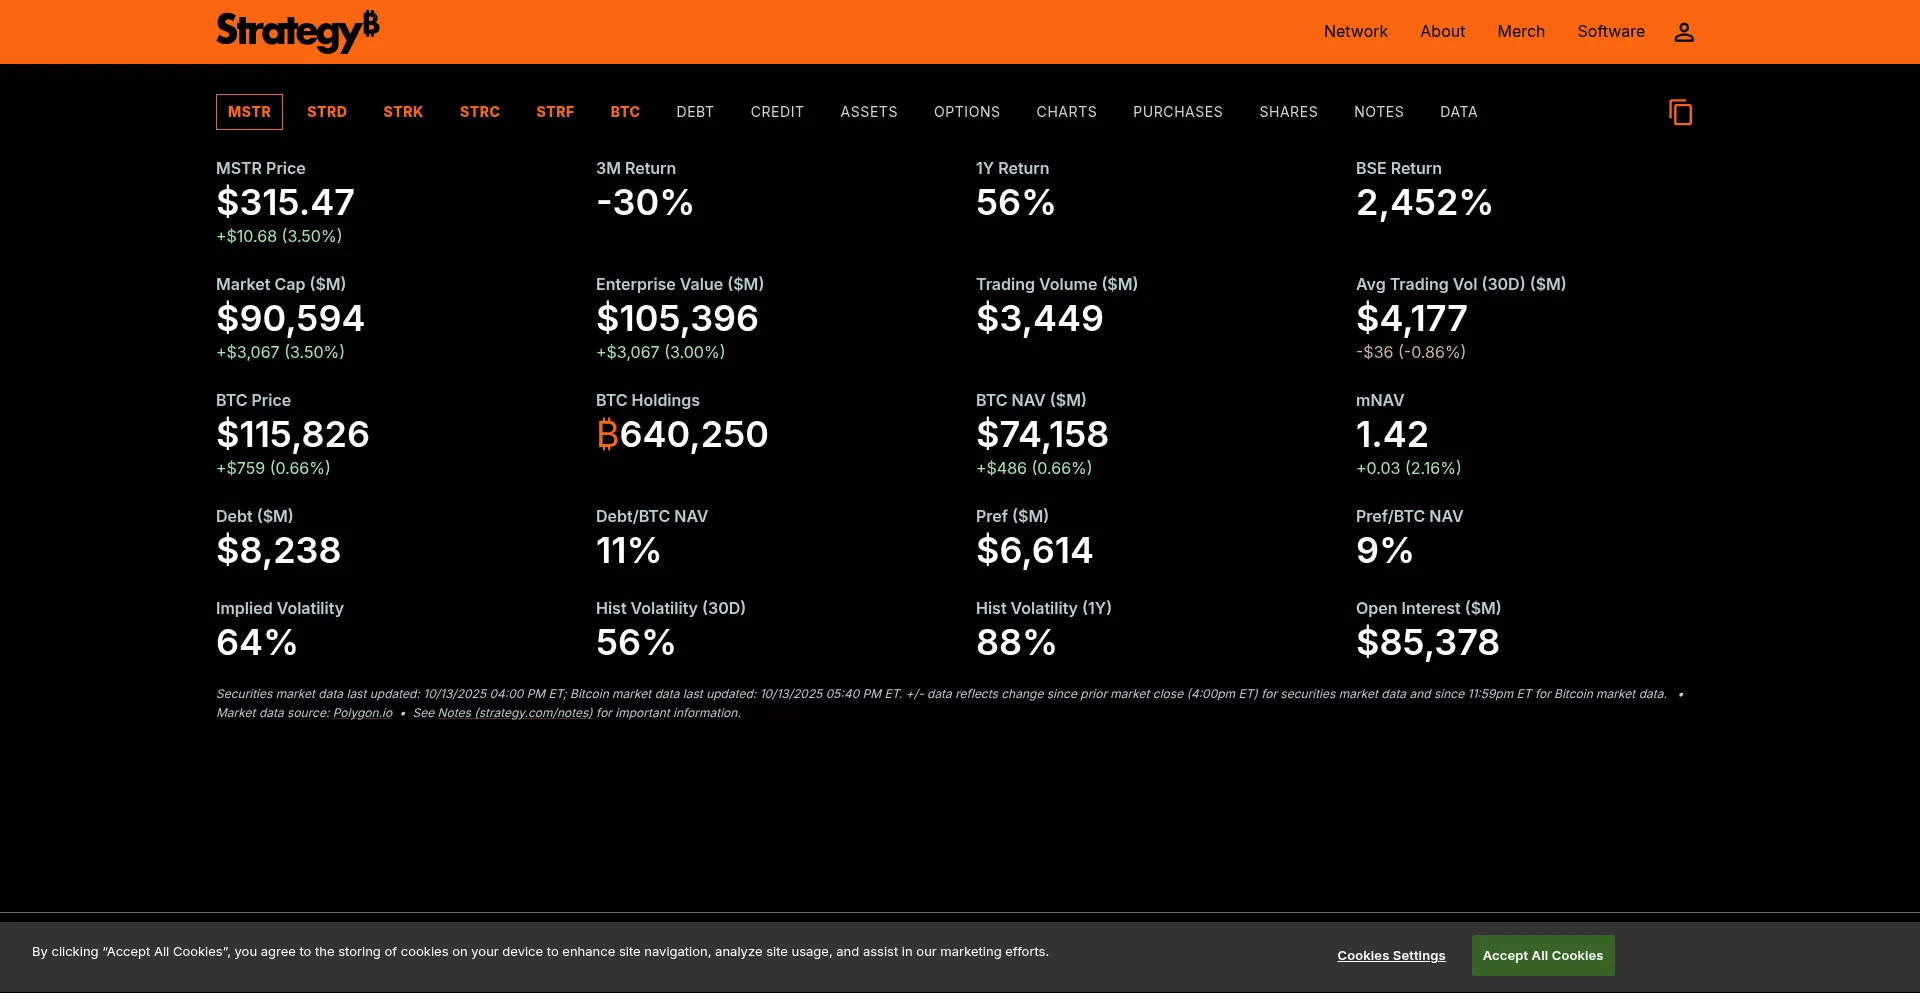Open the user account profile icon
Viewport: 1920px width, 993px height.
click(1684, 32)
